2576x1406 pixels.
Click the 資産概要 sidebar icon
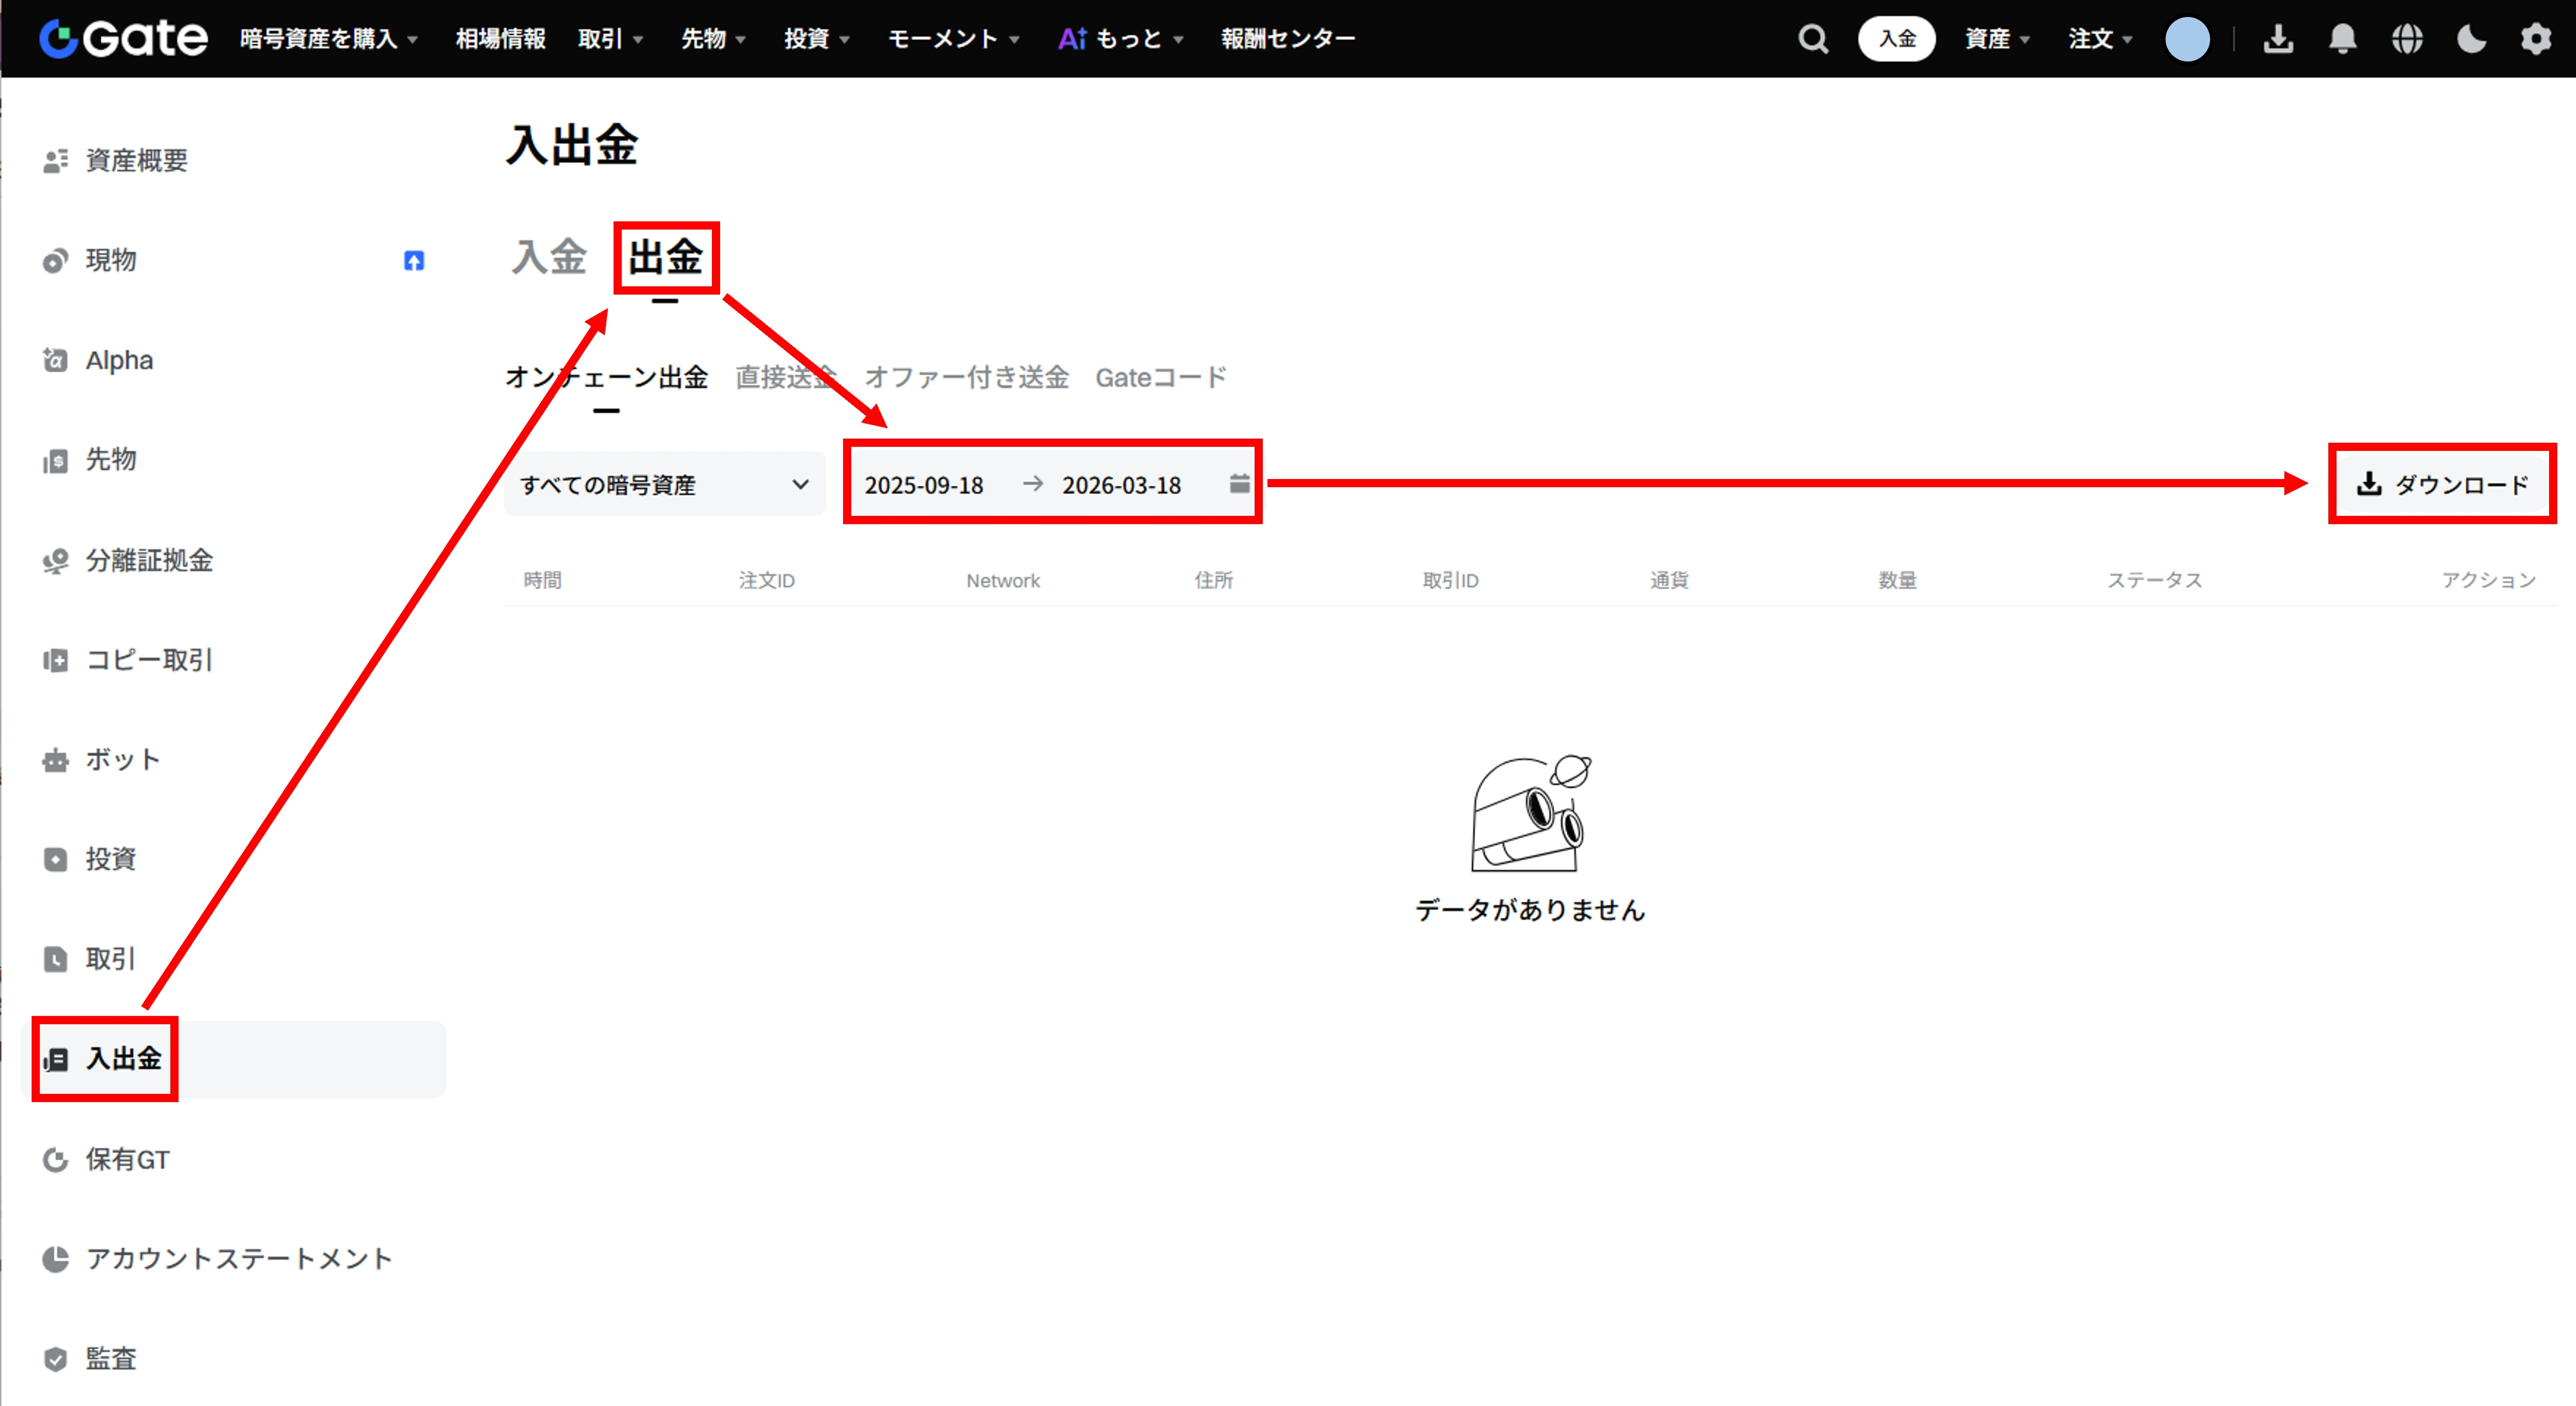[x=55, y=161]
